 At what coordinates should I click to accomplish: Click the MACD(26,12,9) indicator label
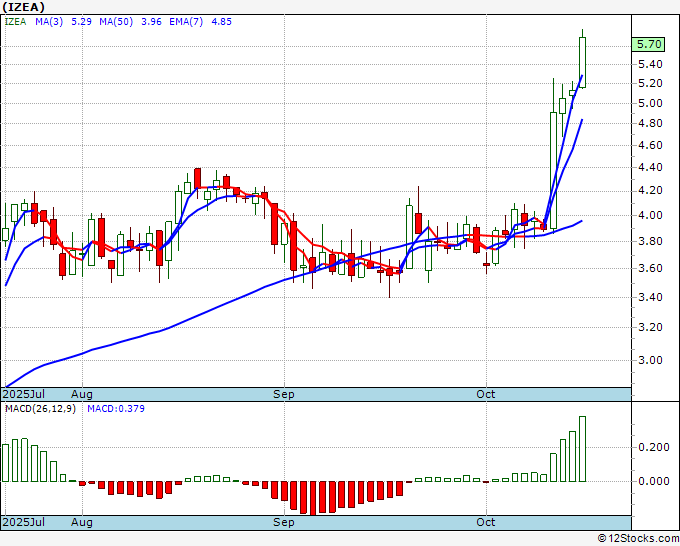(41, 409)
